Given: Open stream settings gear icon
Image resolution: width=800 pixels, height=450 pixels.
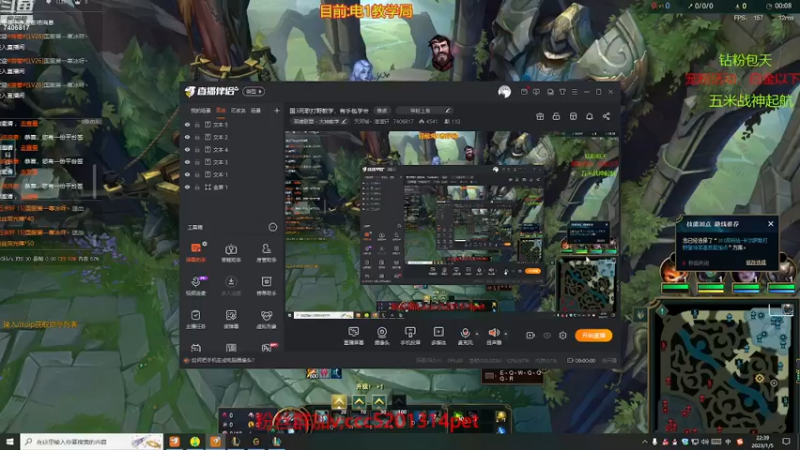Looking at the screenshot, I should (563, 336).
